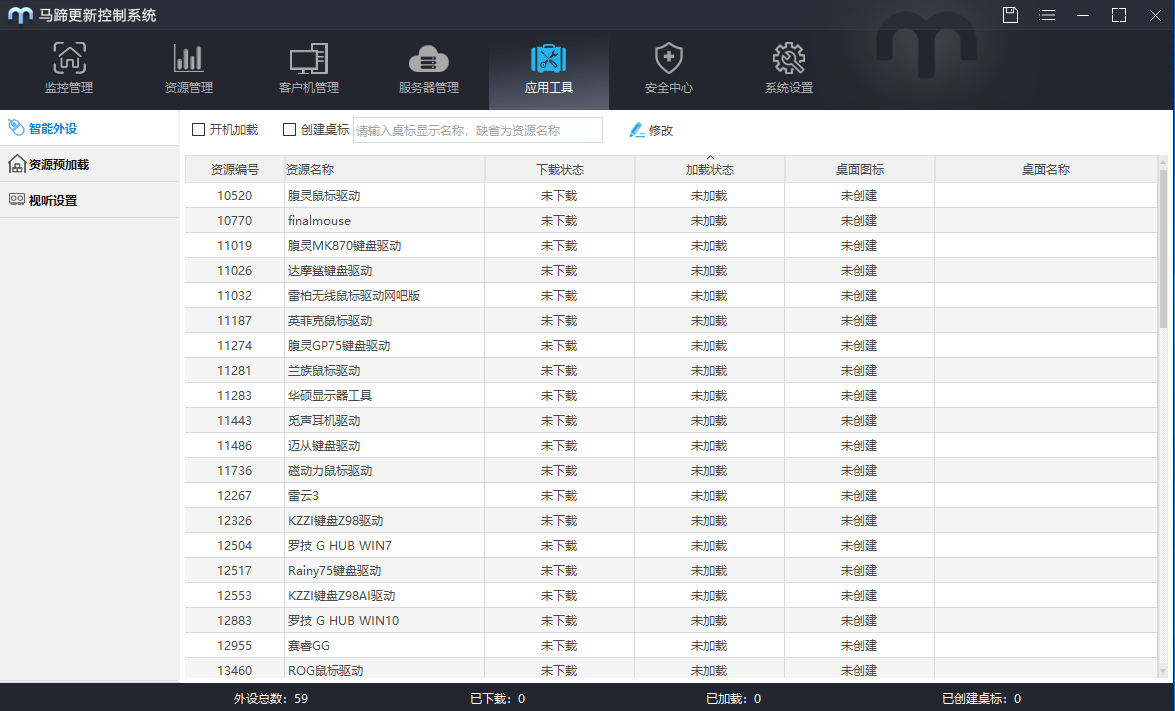Select row KZZI键盘Z98AI驱动
Screen dimensions: 1175x711
click(671, 595)
